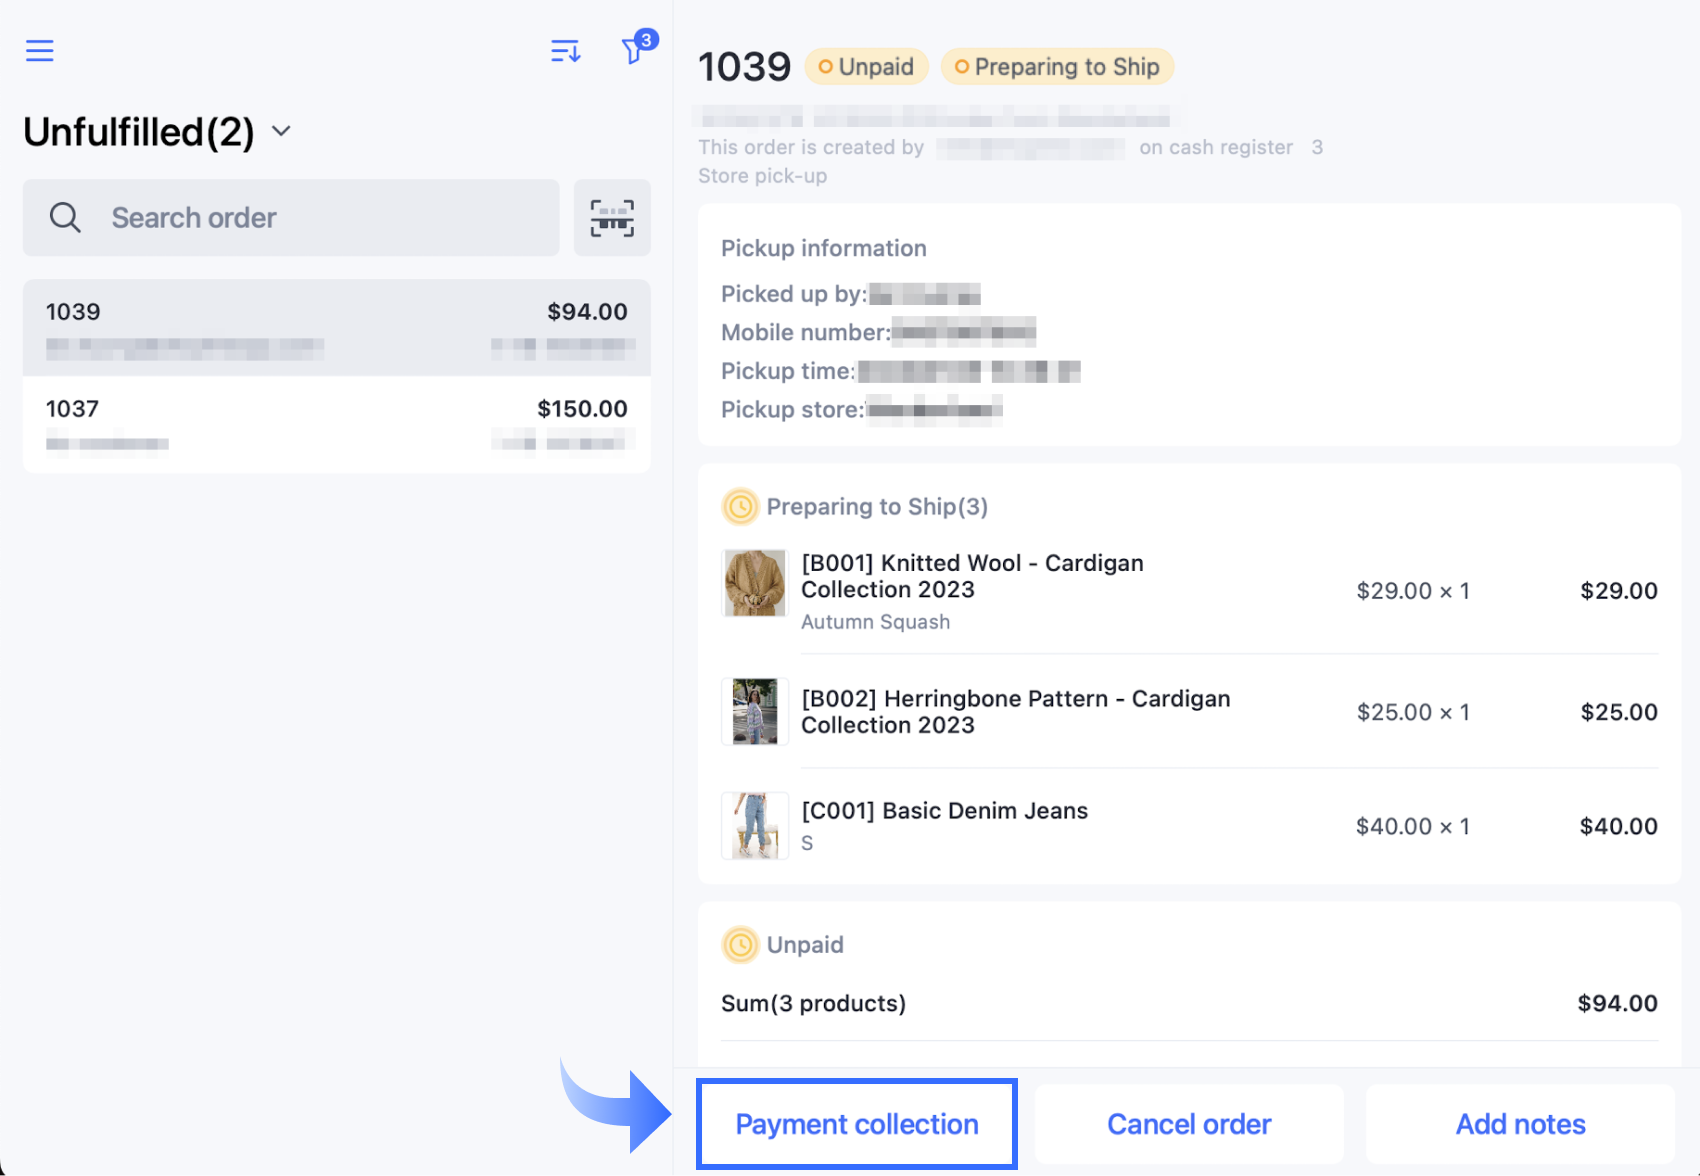Click the $29.00 × 1 quantity text
Viewport: 1700px width, 1176px height.
click(x=1413, y=591)
